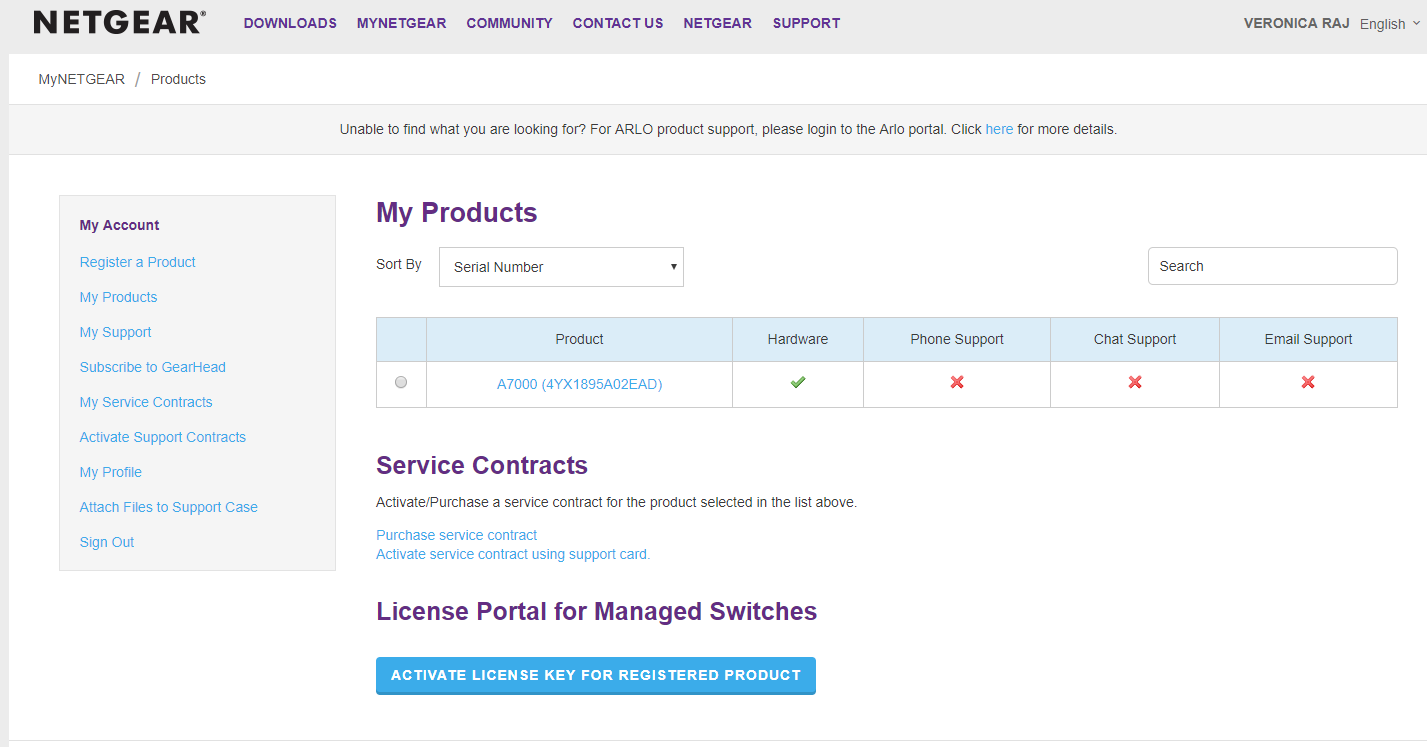The width and height of the screenshot is (1427, 747).
Task: Click the My Account sidebar heading
Action: pos(119,225)
